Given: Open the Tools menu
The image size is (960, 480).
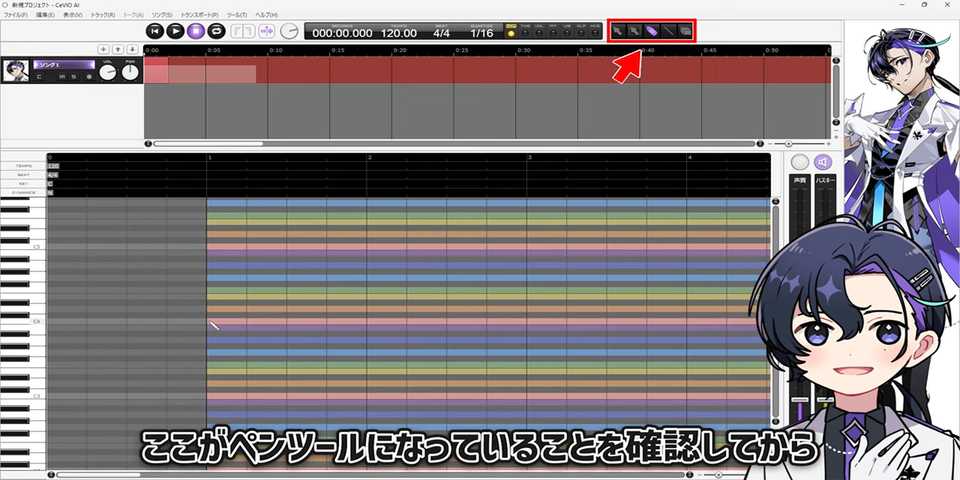Looking at the screenshot, I should point(237,14).
